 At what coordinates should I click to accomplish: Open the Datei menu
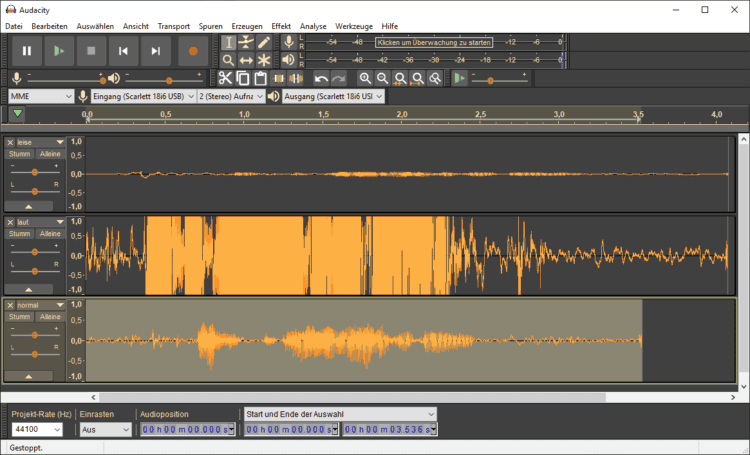14,26
